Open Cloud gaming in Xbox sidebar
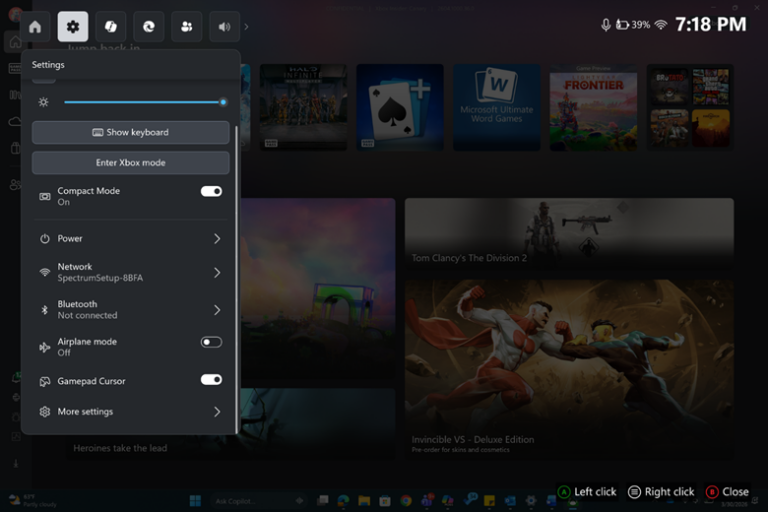The image size is (768, 512). pyautogui.click(x=15, y=121)
